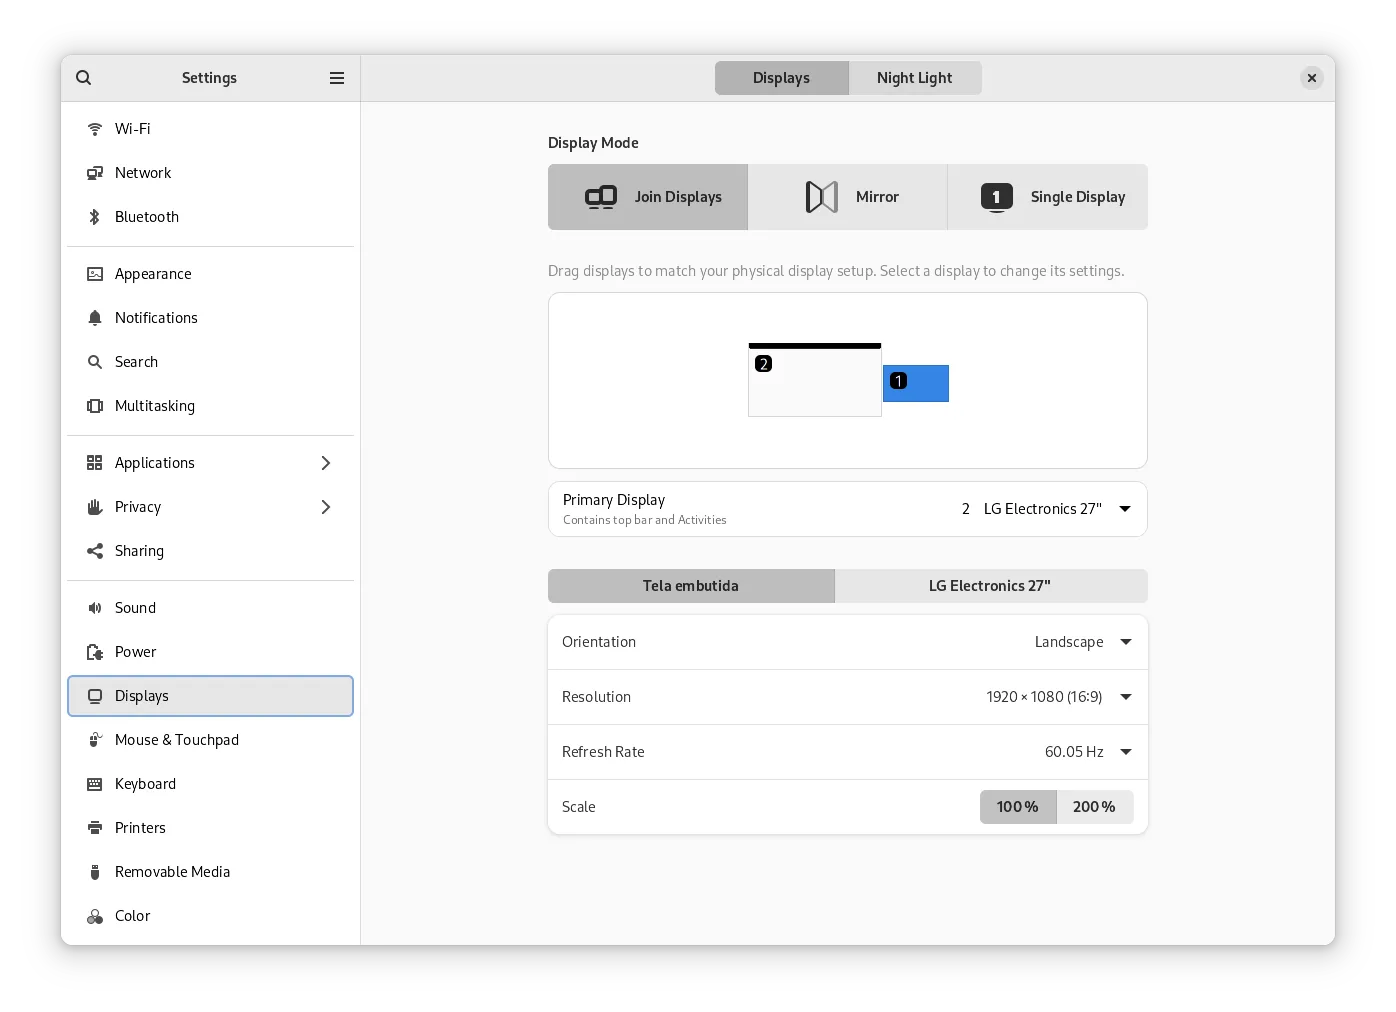Go to Keyboard settings
This screenshot has width=1396, height=1012.
[x=146, y=784]
